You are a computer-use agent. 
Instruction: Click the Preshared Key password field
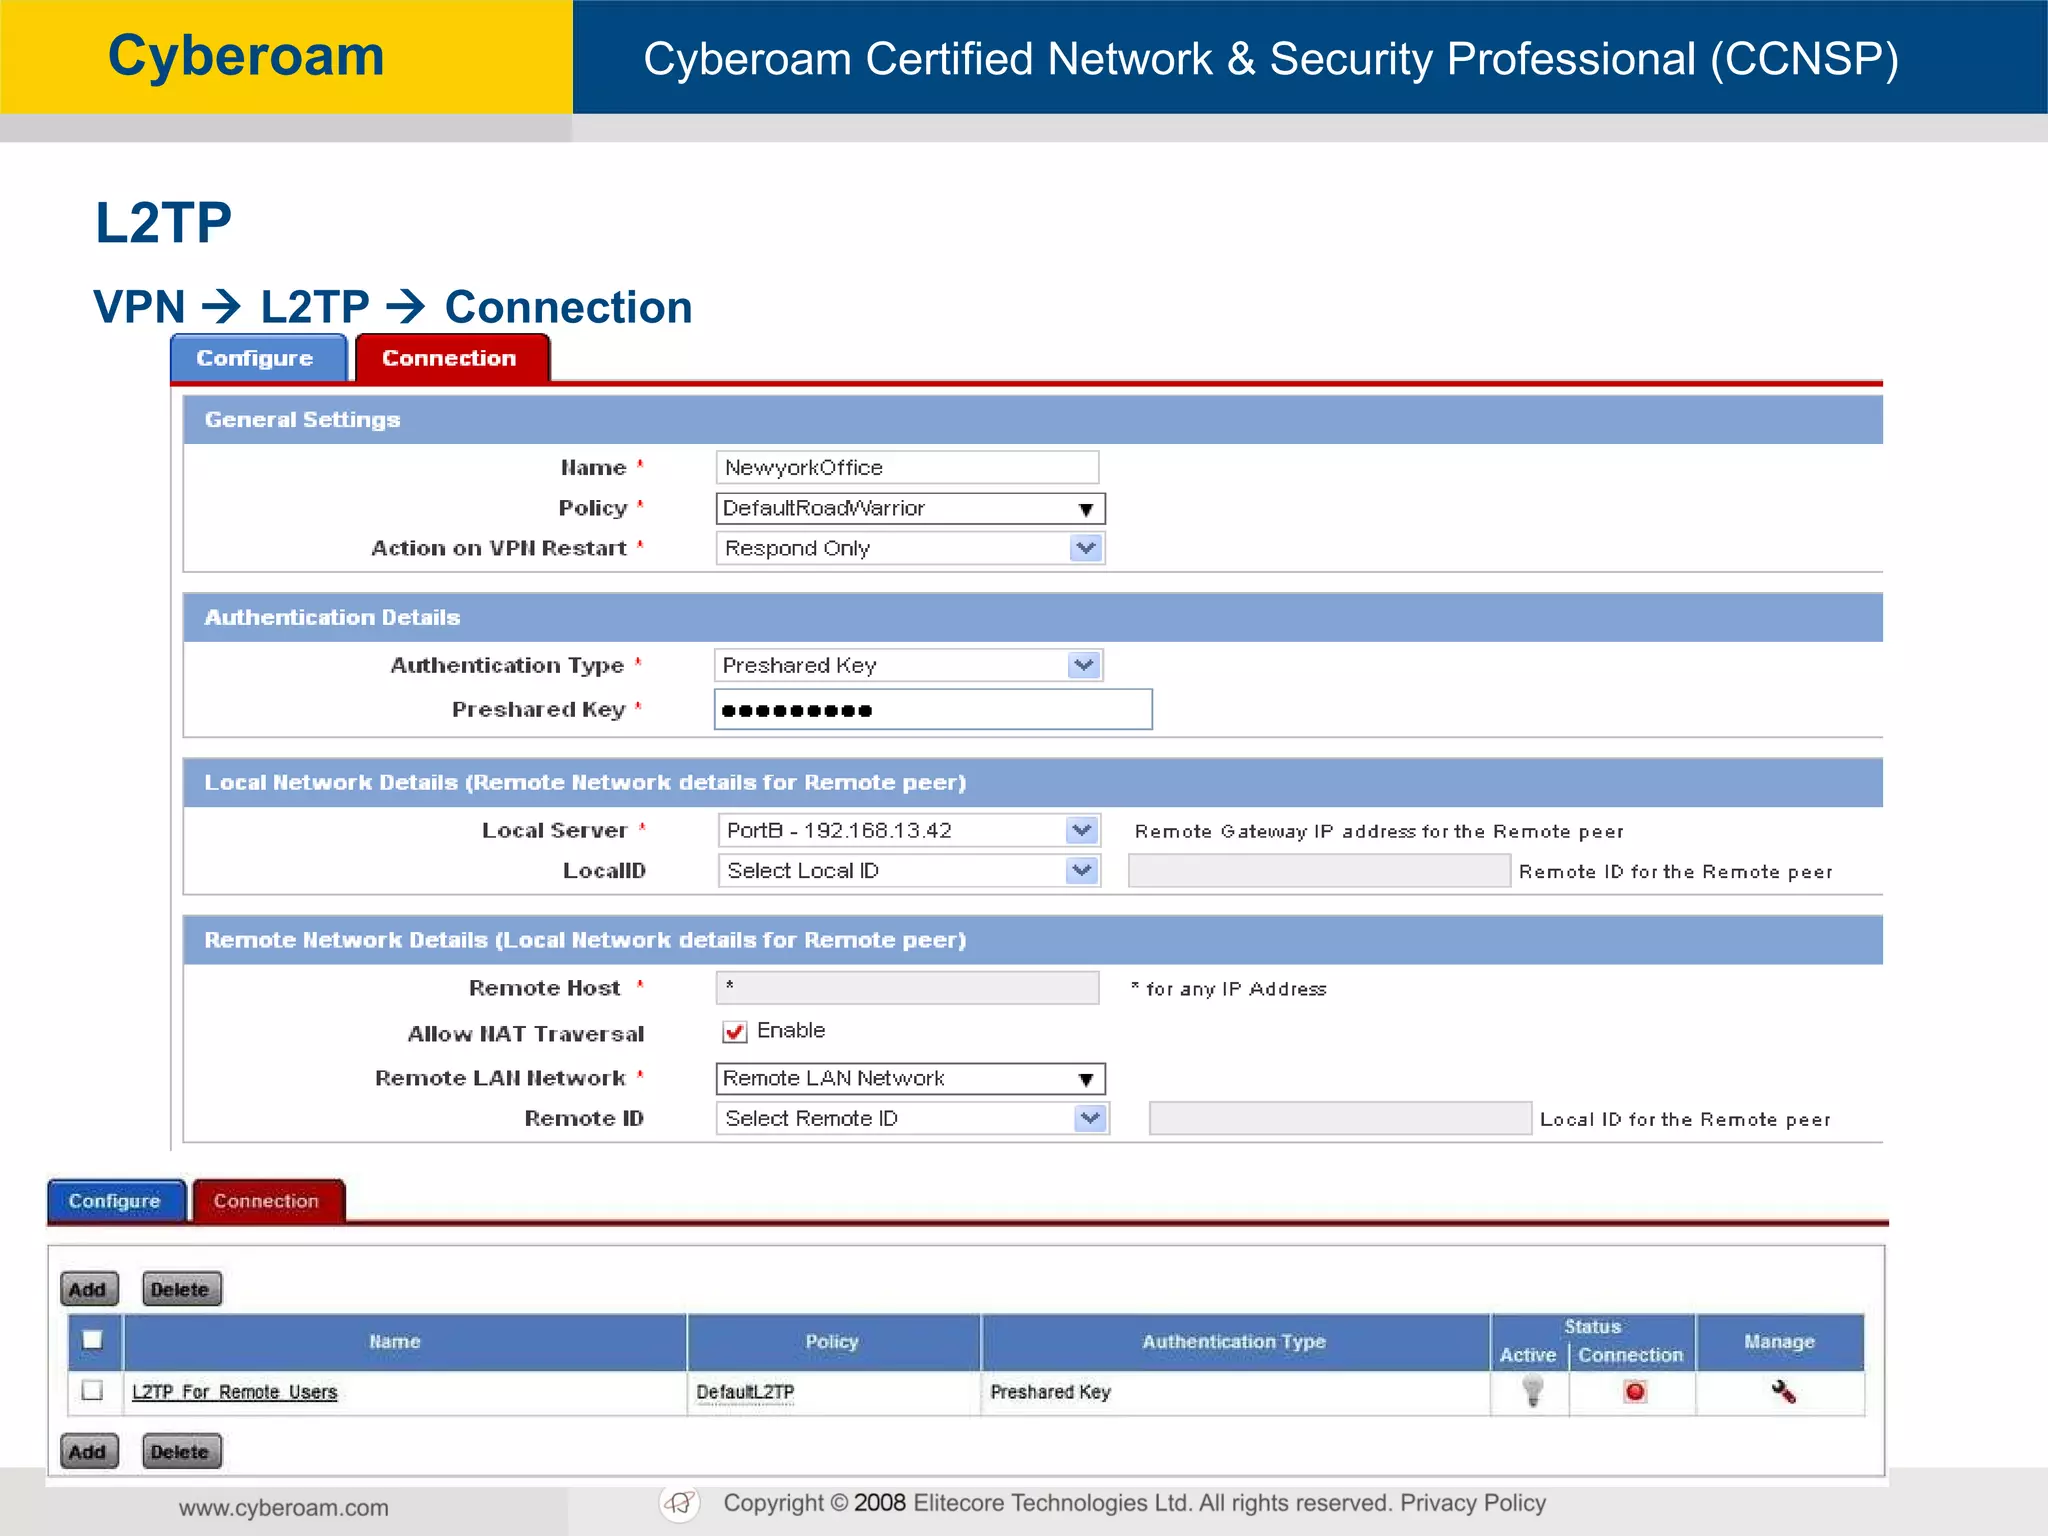click(x=933, y=709)
